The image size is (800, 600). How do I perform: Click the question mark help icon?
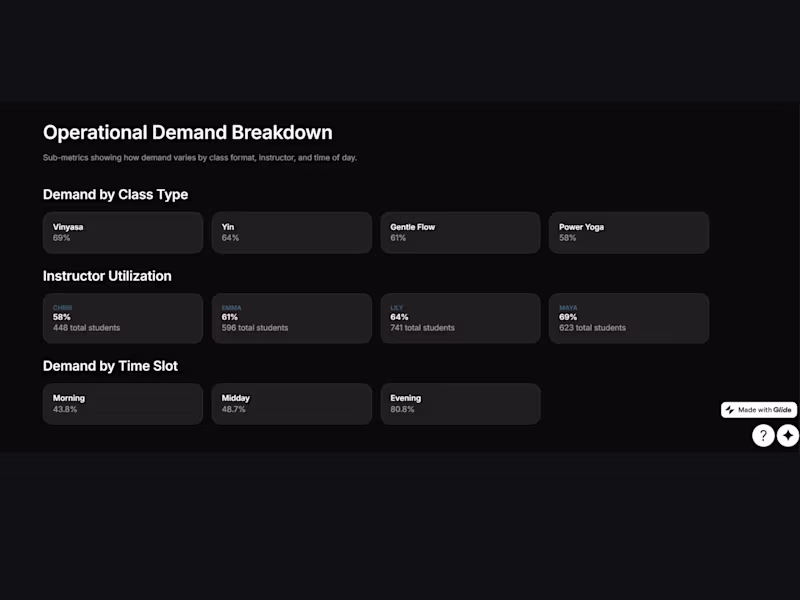[763, 436]
